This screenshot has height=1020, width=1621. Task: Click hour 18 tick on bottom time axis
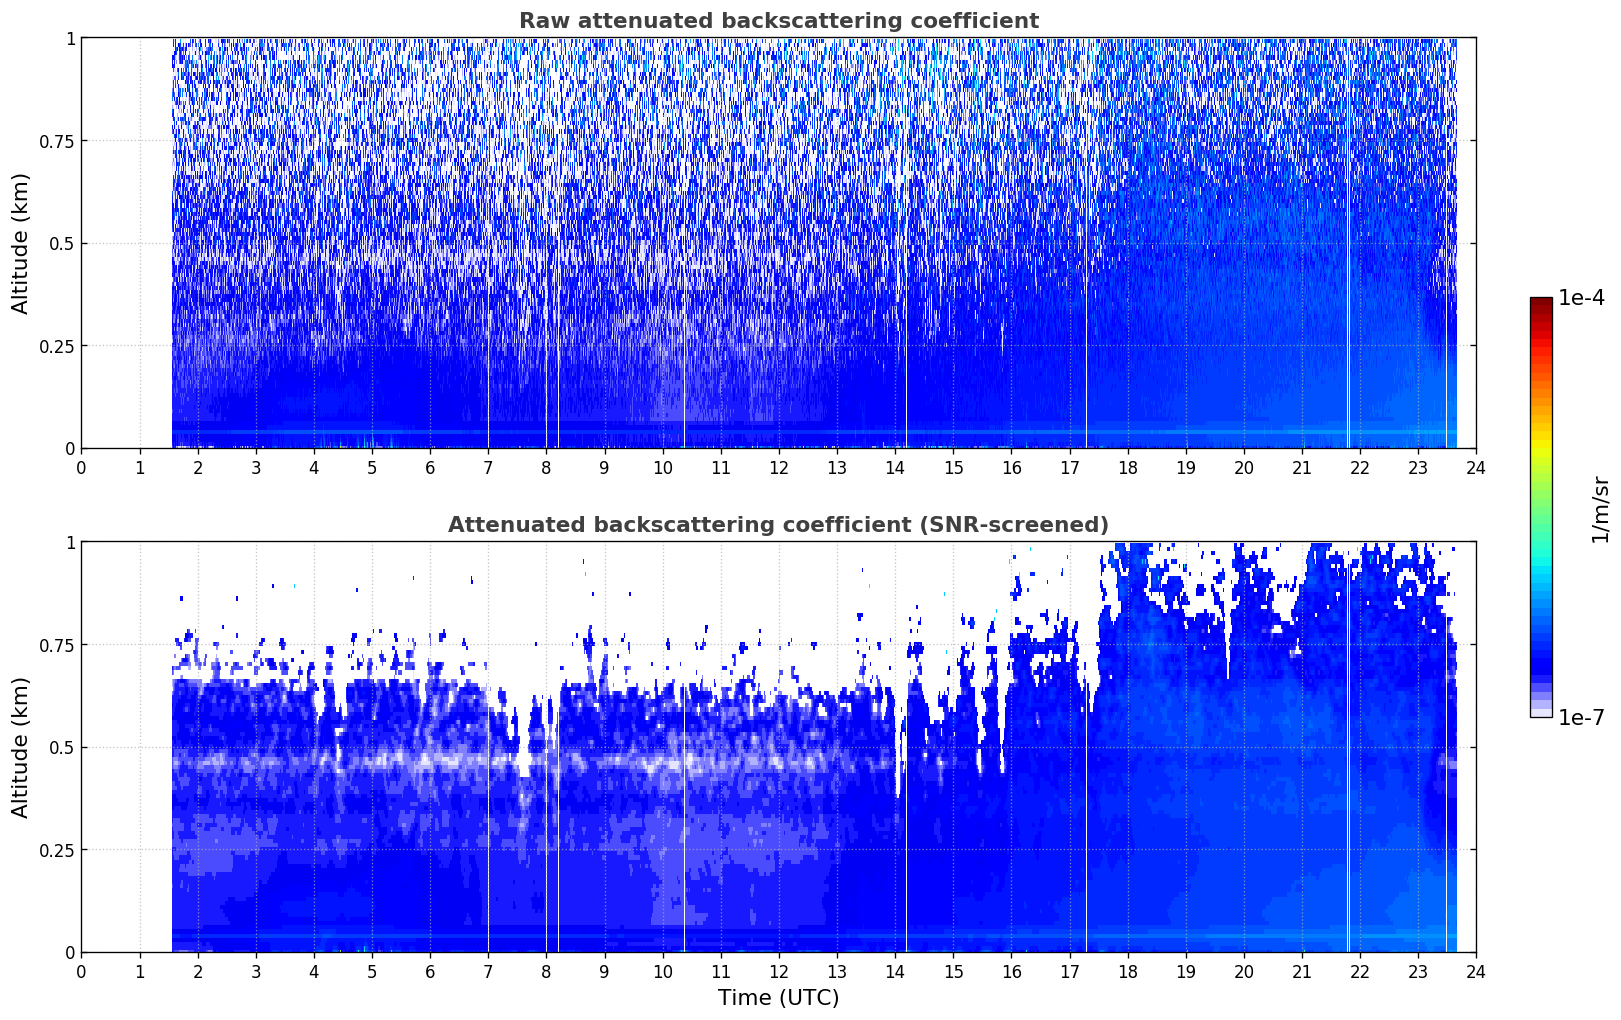[x=1128, y=971]
